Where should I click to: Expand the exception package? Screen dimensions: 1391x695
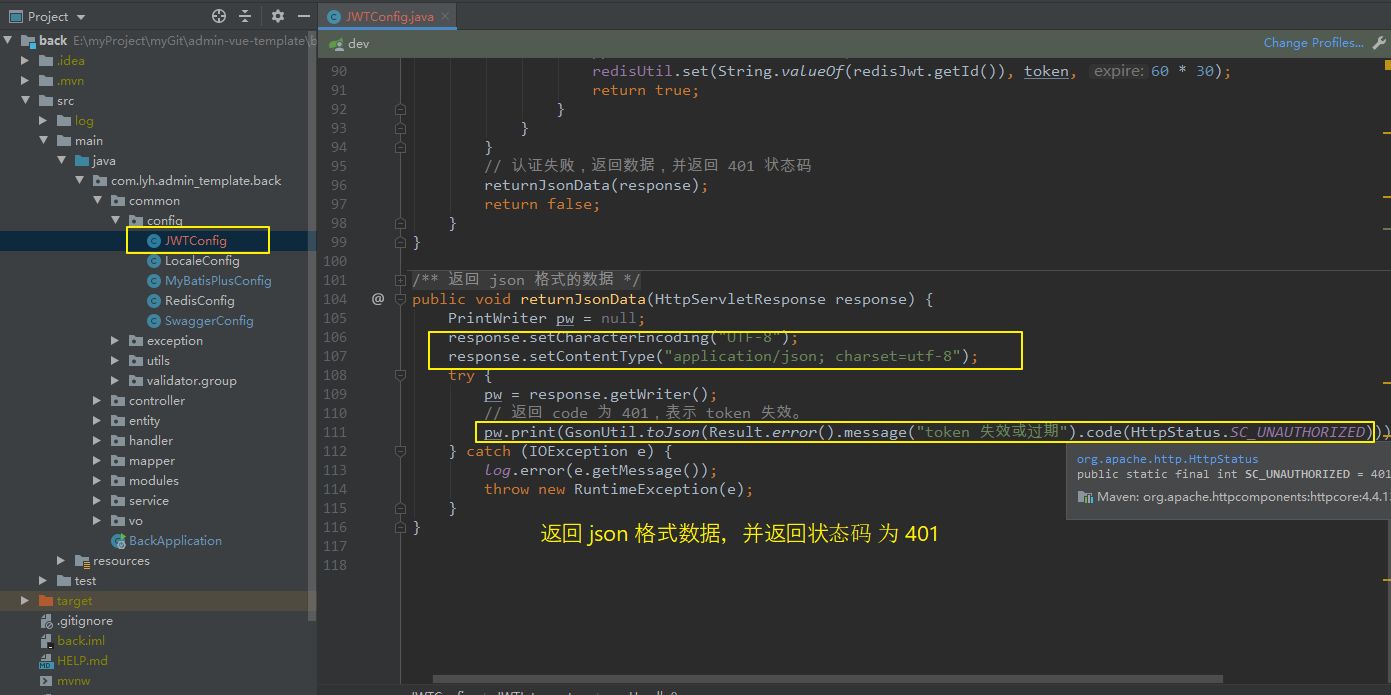[x=116, y=341]
